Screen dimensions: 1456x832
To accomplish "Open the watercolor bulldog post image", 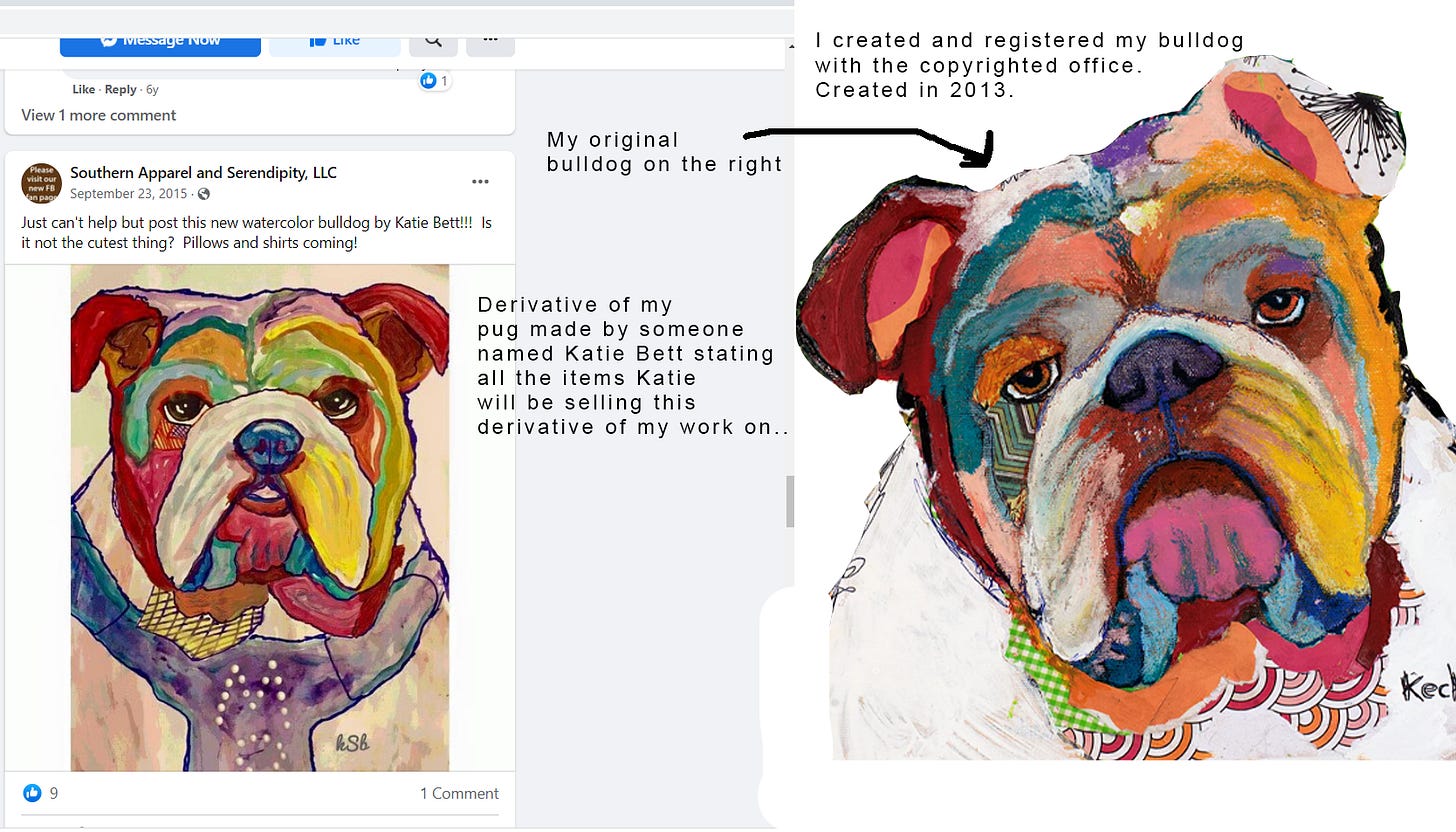I will pos(260,517).
